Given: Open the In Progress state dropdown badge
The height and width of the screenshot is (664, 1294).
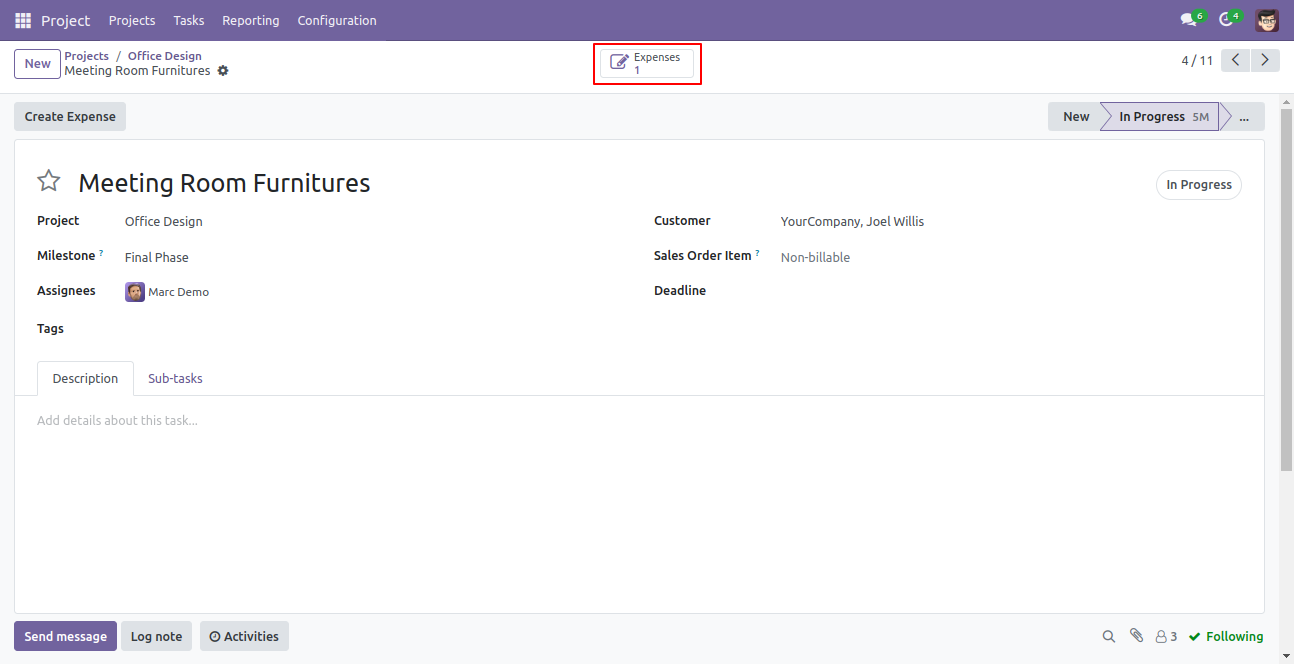Looking at the screenshot, I should click(x=1199, y=185).
